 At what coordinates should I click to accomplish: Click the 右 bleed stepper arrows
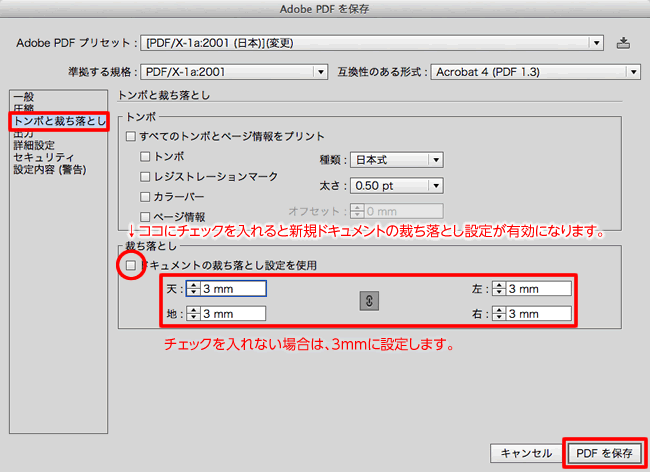coord(499,314)
